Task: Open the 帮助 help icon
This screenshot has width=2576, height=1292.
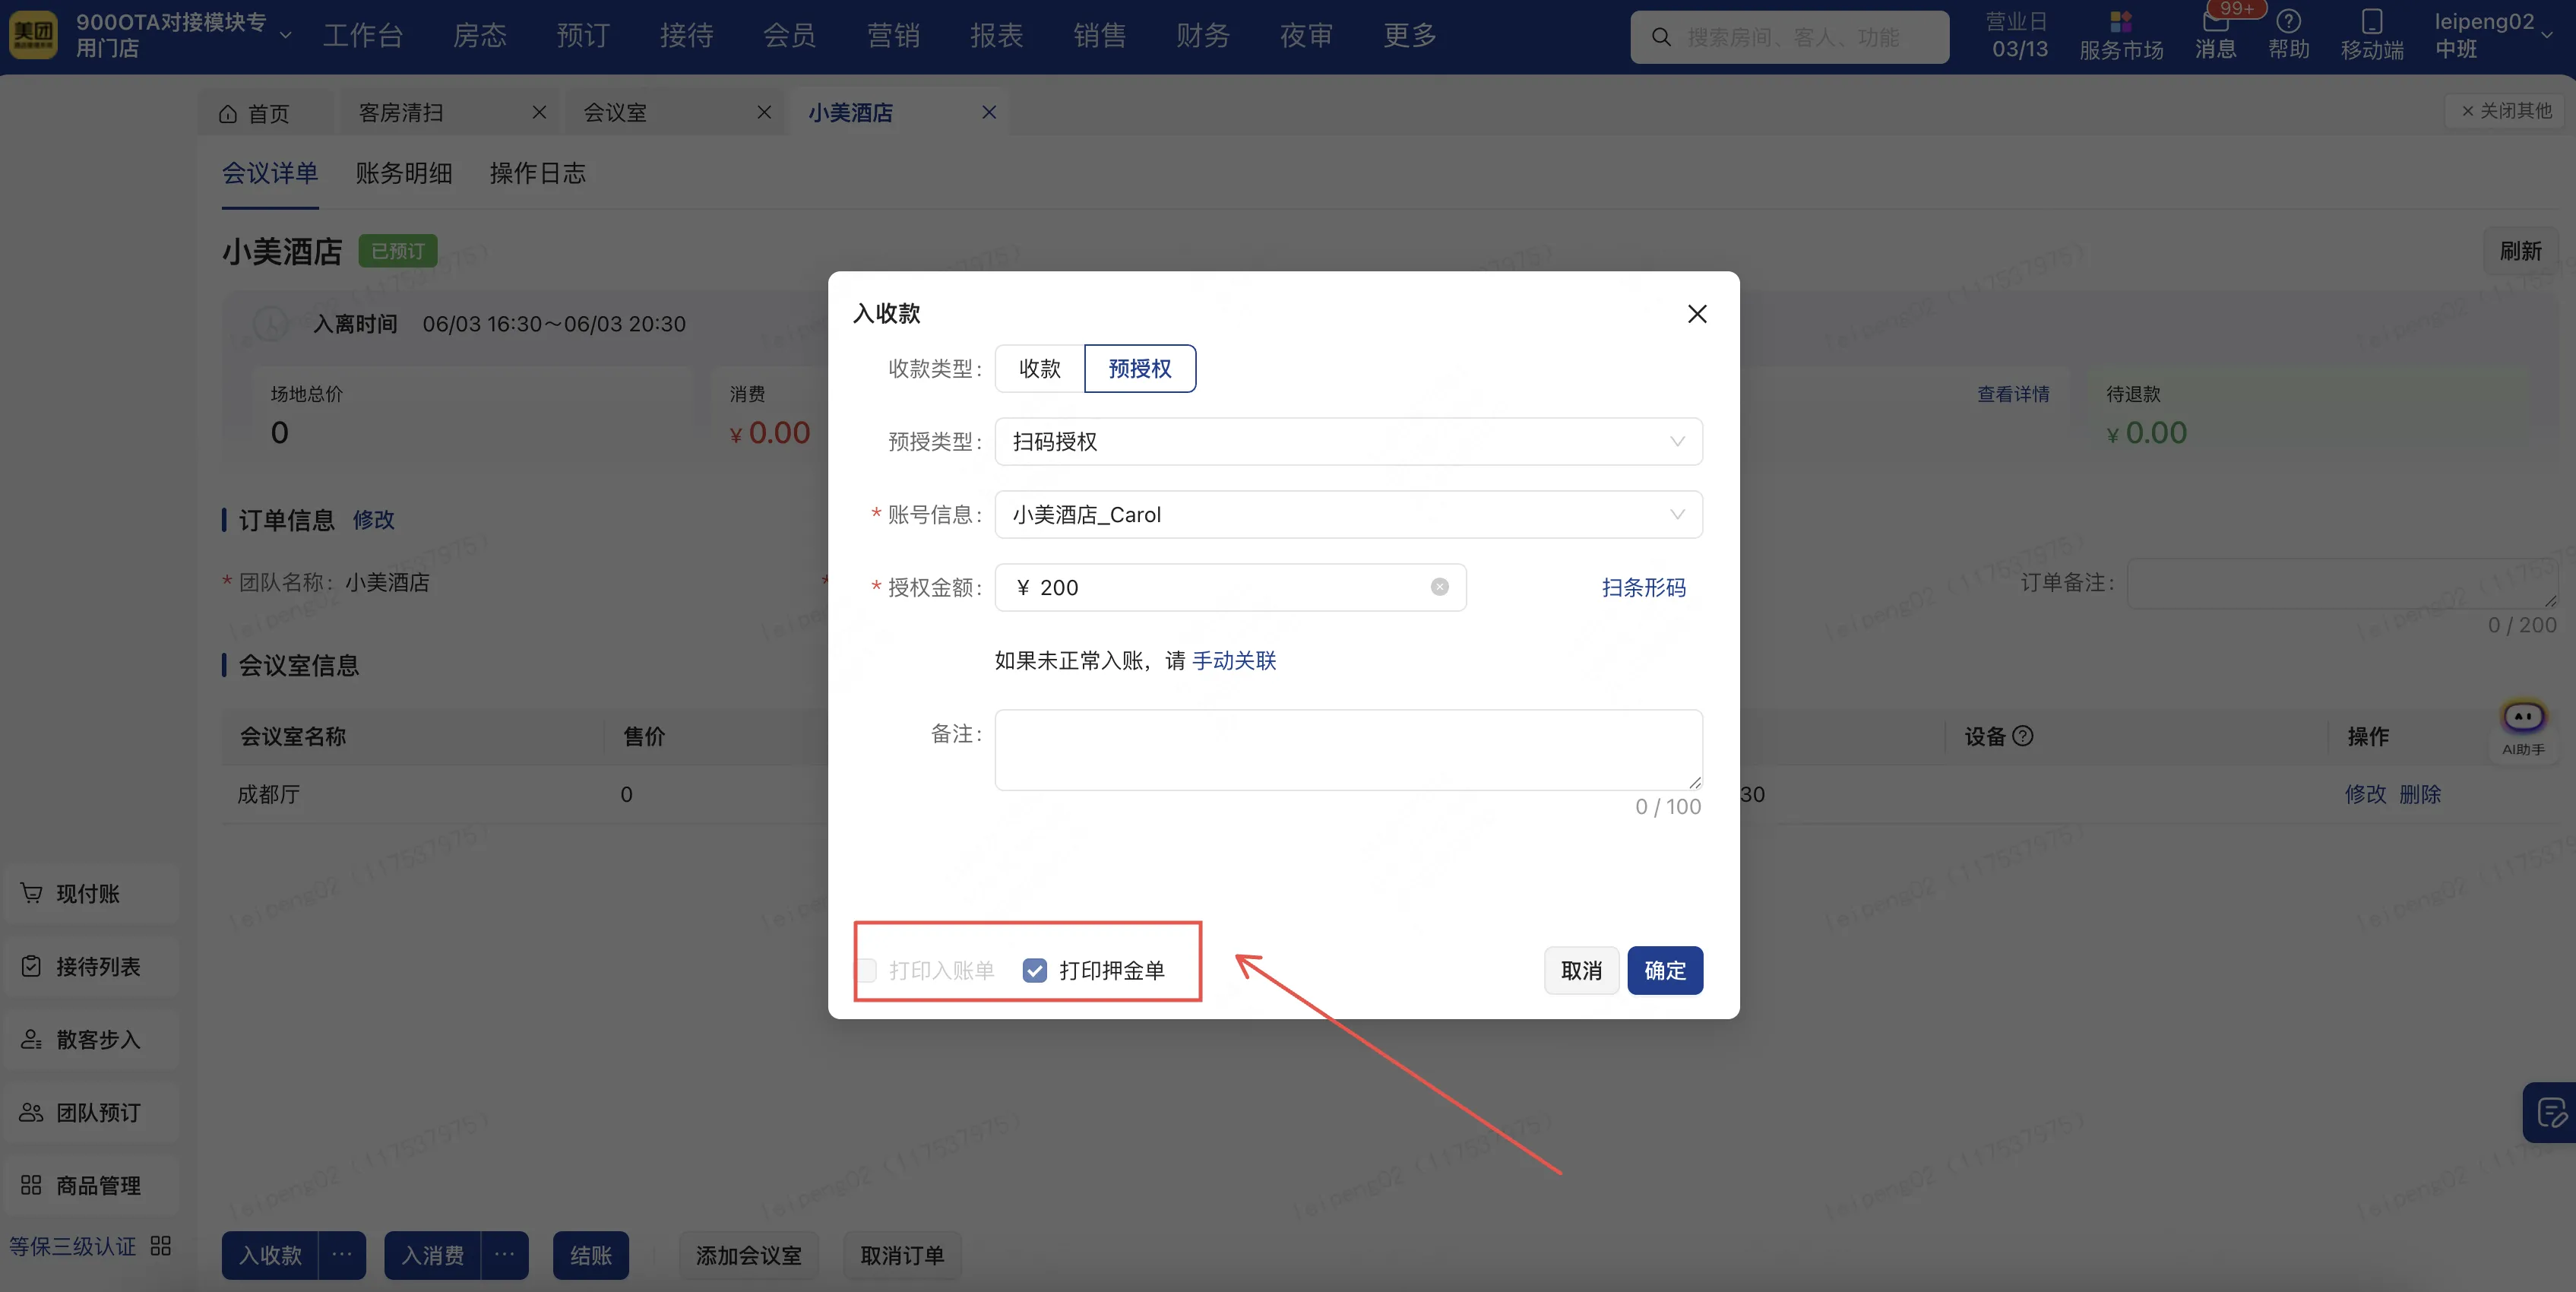Action: (2288, 35)
